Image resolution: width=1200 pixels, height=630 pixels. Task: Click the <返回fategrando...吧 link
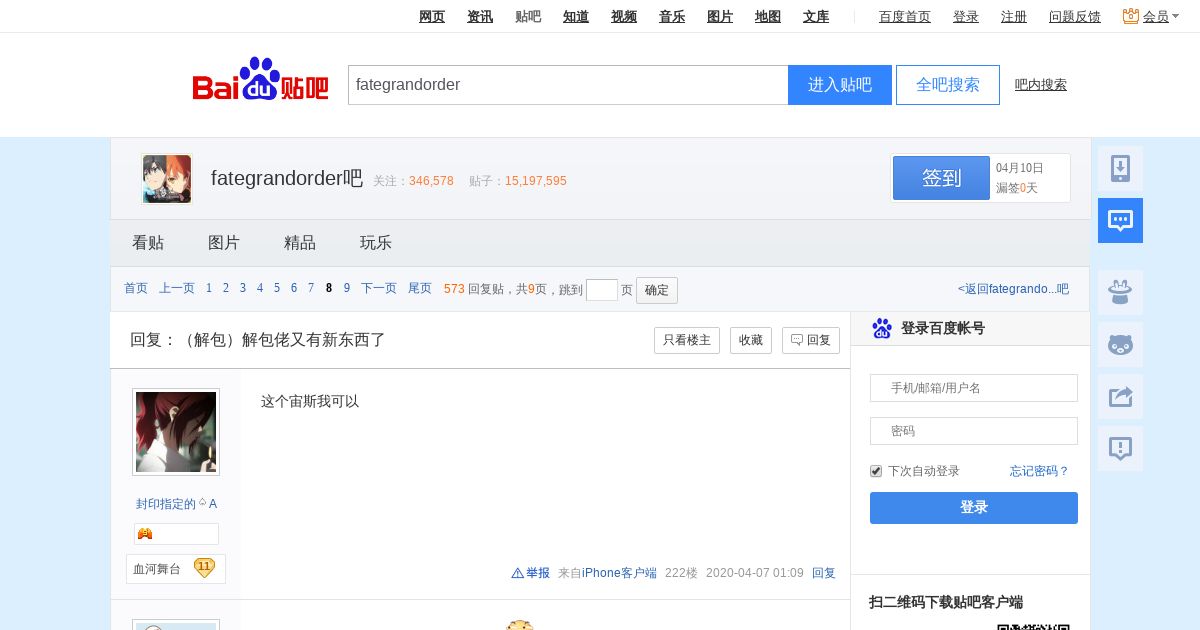tap(1013, 289)
